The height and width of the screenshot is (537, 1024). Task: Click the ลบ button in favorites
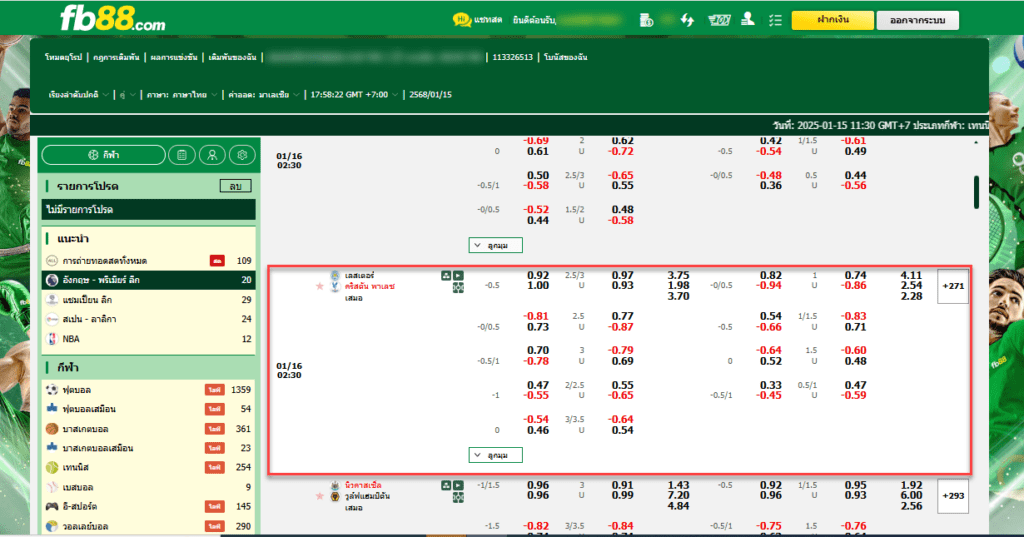(235, 186)
